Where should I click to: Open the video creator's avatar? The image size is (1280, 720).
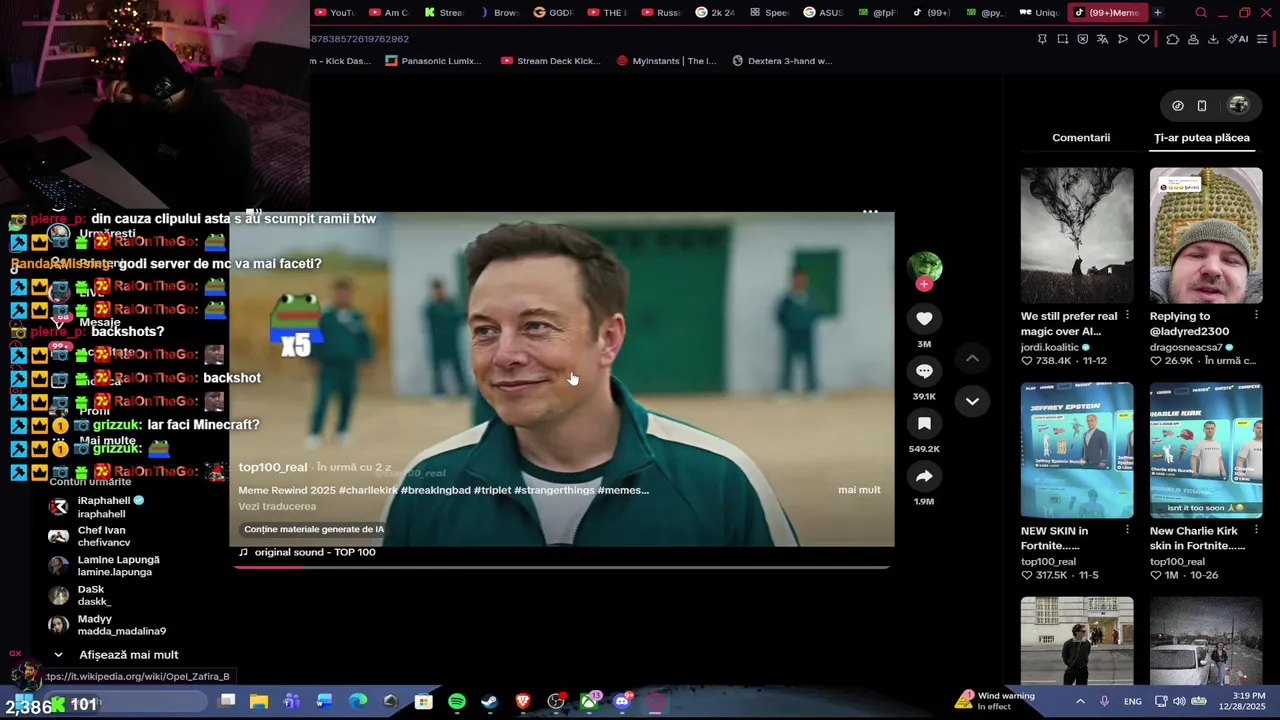[x=924, y=267]
